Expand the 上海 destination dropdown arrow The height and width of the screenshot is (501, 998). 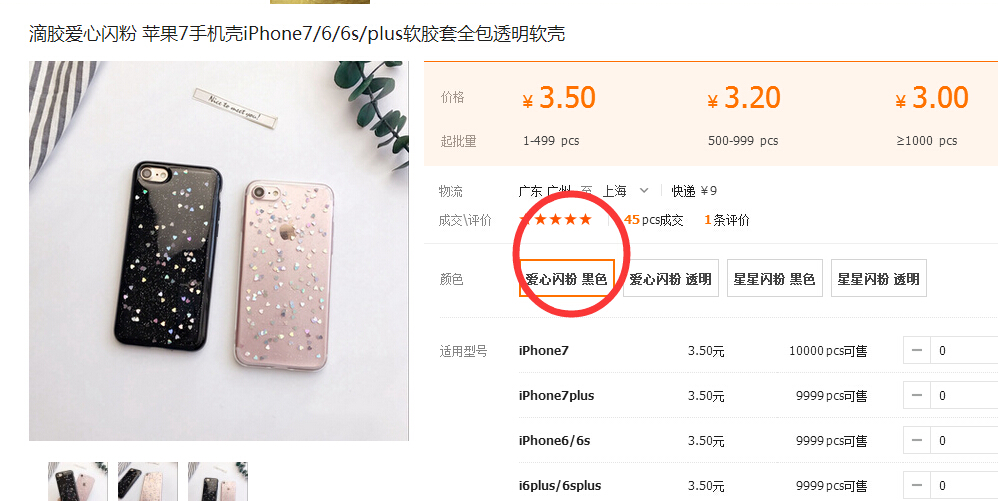point(643,190)
